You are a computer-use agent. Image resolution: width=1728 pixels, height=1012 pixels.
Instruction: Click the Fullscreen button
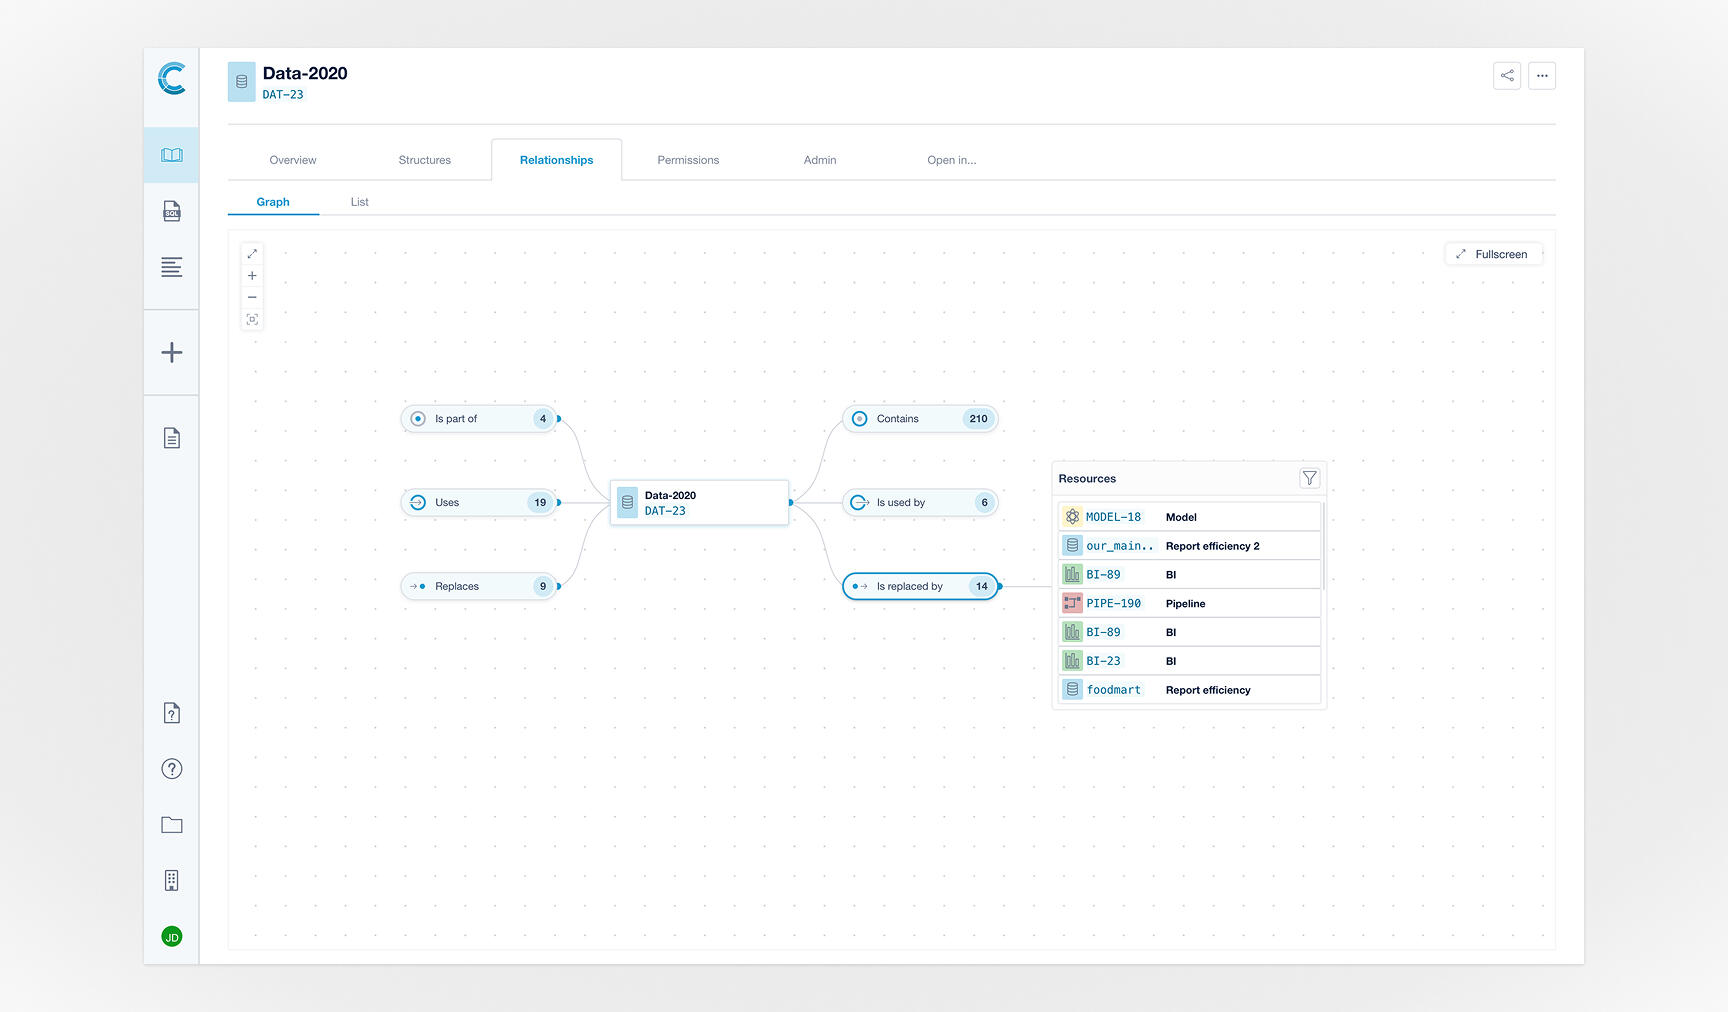[1492, 254]
